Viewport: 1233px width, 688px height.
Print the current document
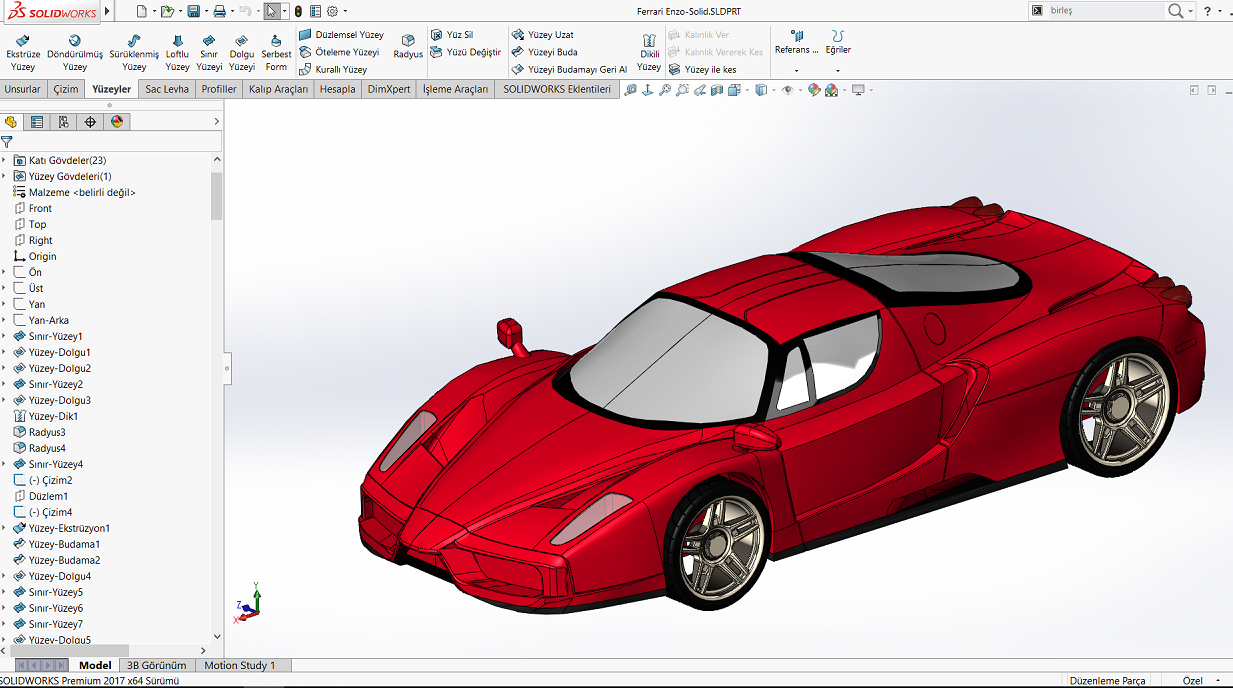[219, 11]
